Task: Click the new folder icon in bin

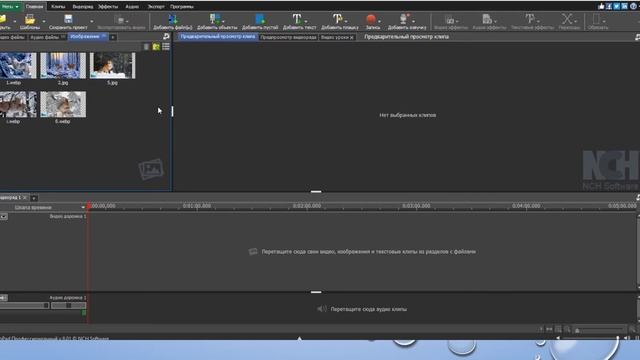Action: coord(156,47)
